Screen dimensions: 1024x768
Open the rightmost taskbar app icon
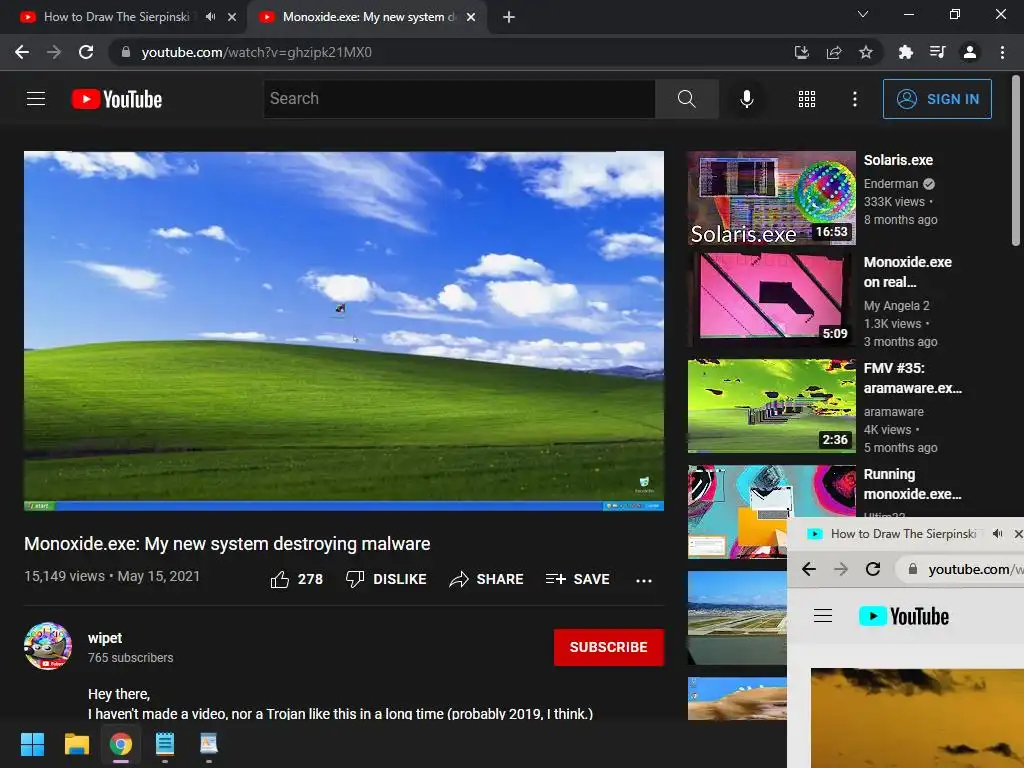(x=208, y=744)
